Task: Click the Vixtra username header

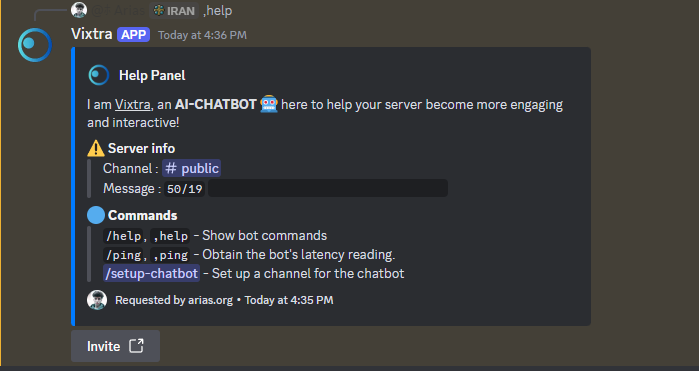Action: 91,34
